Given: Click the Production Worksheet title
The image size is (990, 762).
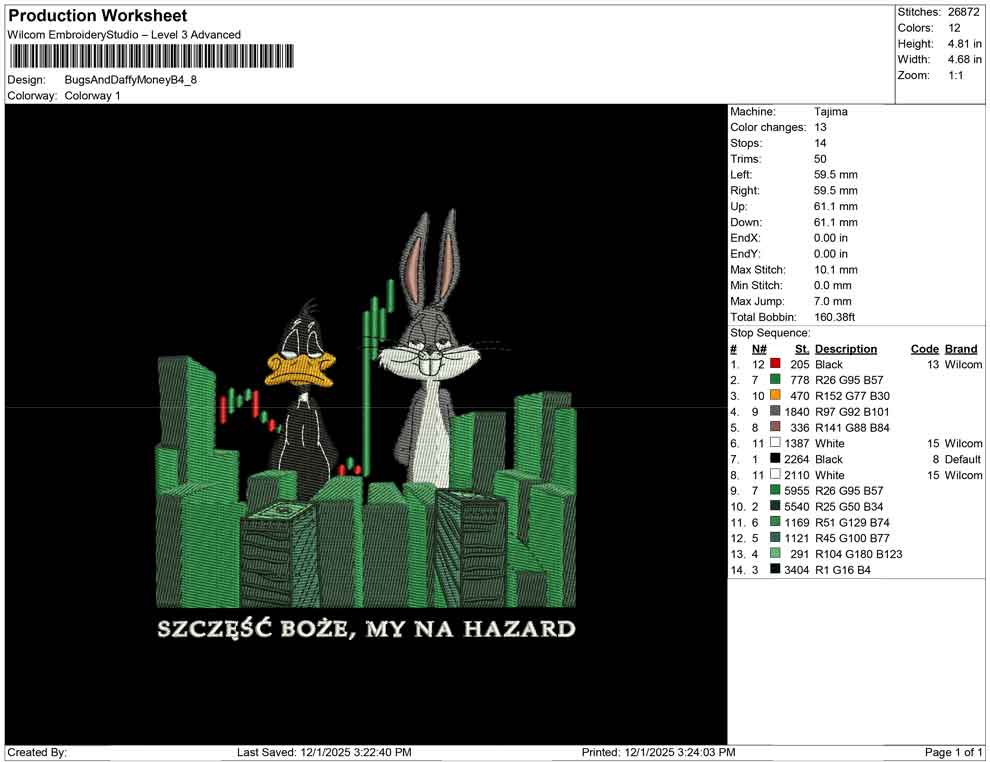Looking at the screenshot, I should click(97, 16).
